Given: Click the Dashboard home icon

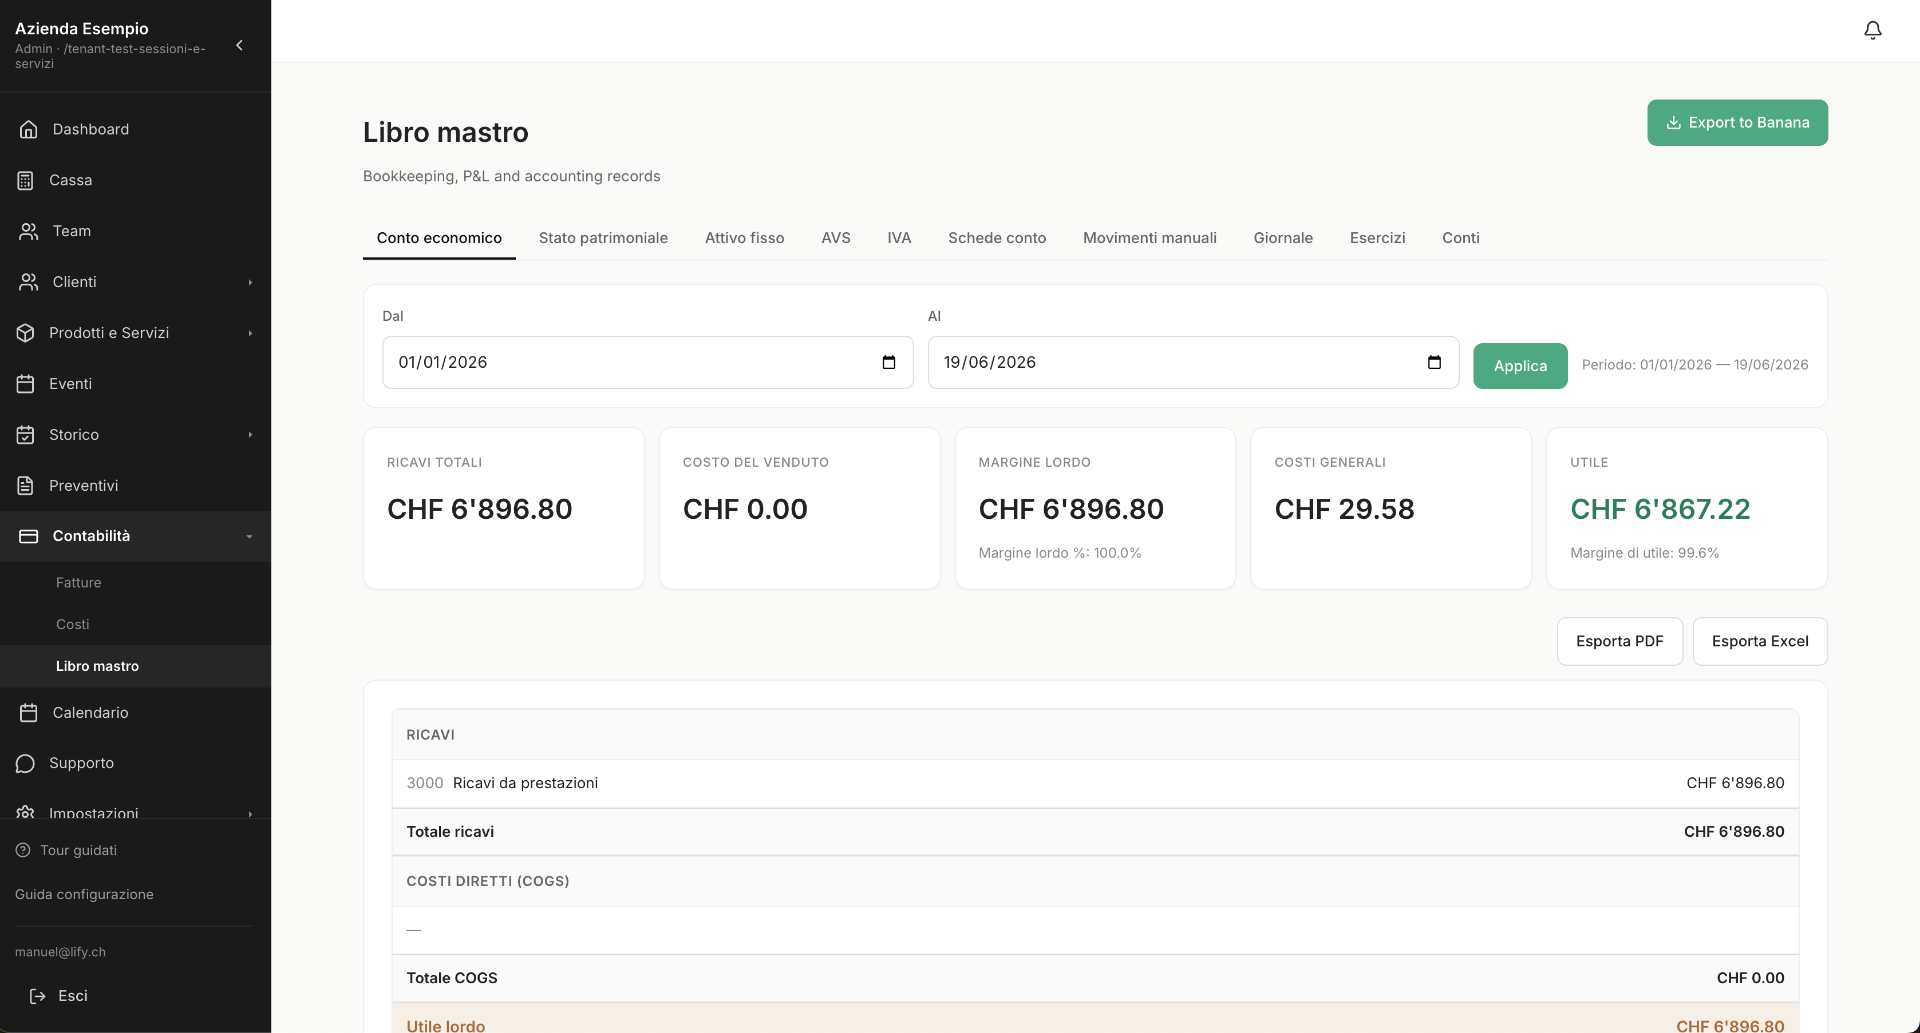Looking at the screenshot, I should pos(28,129).
